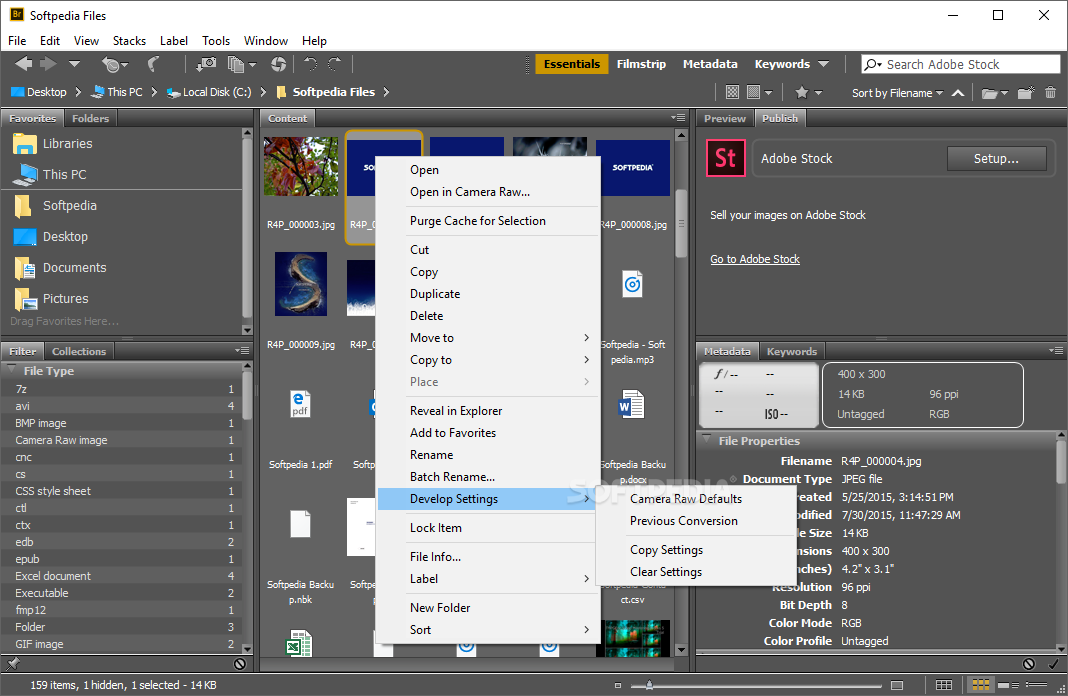
Task: Open the Sort by Filename dropdown
Action: [x=897, y=93]
